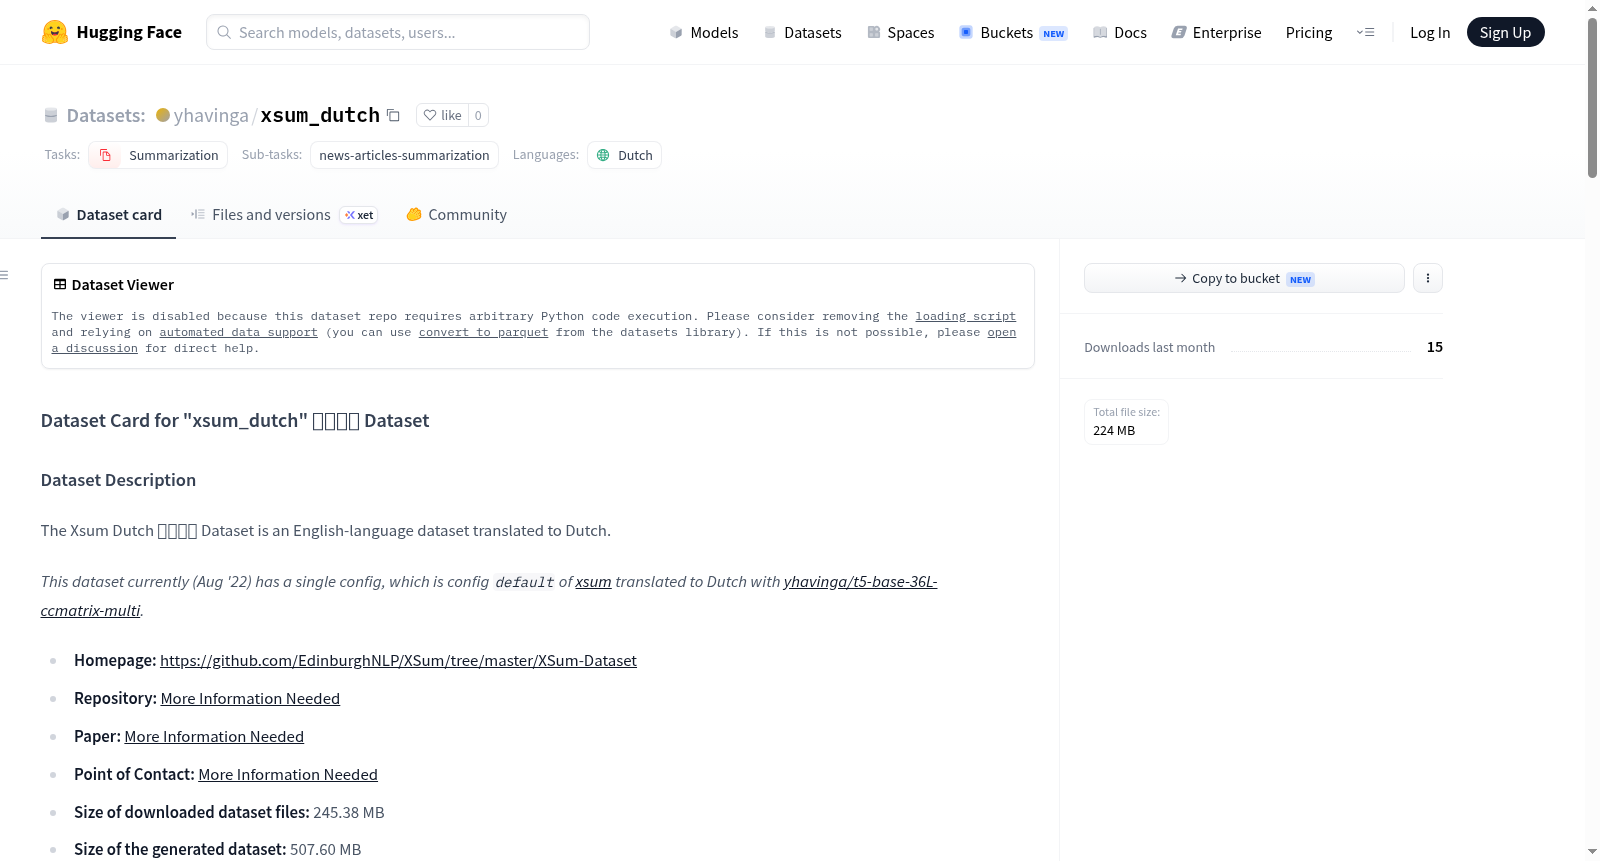Open the Models page
1600x861 pixels.
coord(704,32)
